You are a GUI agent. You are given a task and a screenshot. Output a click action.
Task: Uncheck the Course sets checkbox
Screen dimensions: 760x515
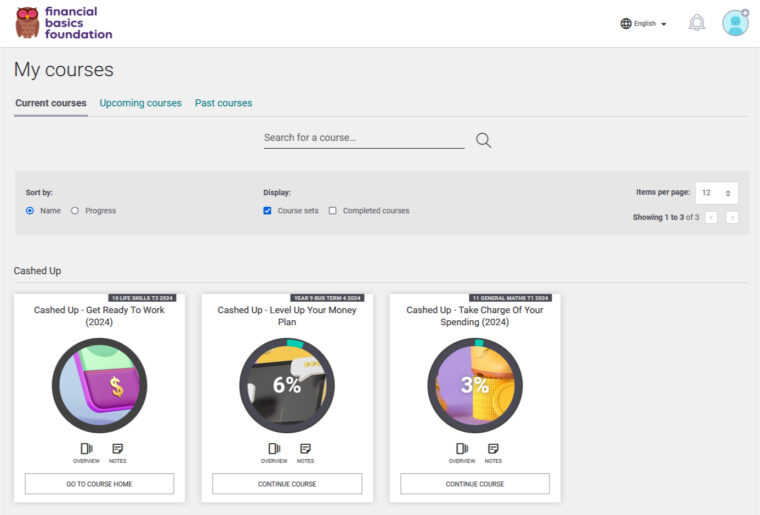268,211
